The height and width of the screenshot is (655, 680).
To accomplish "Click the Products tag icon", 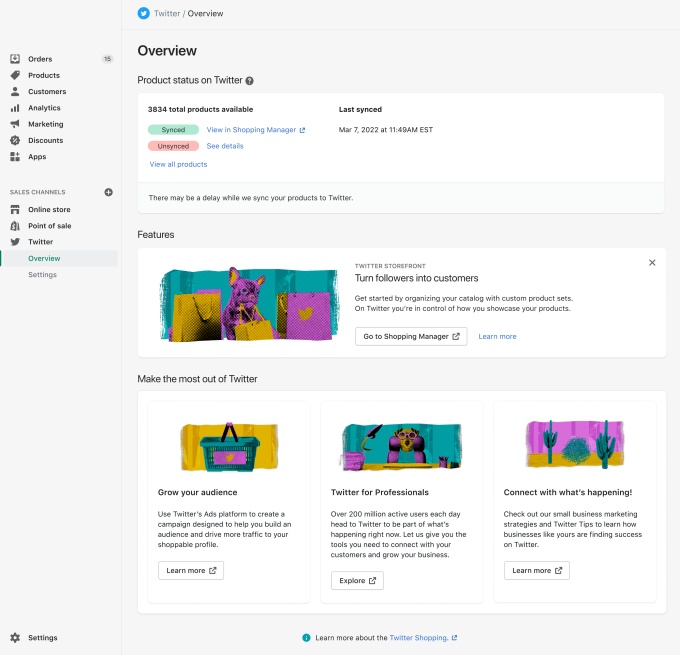I will pyautogui.click(x=15, y=75).
